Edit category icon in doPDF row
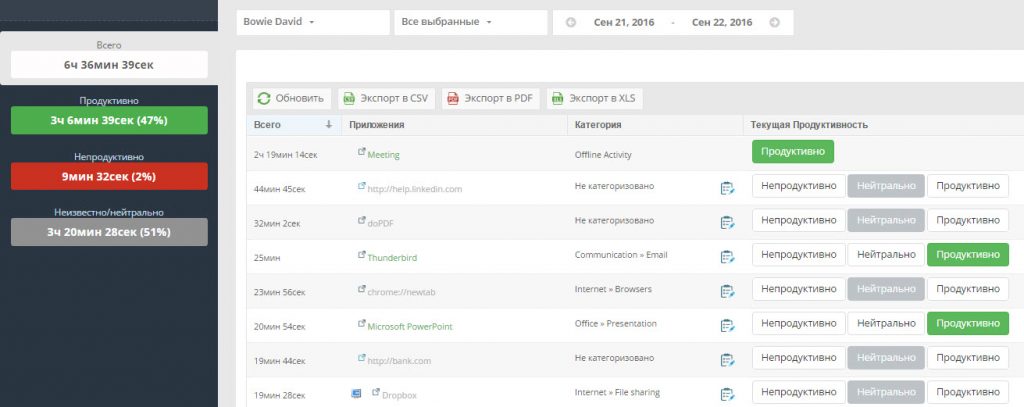This screenshot has width=1024, height=407. click(727, 223)
